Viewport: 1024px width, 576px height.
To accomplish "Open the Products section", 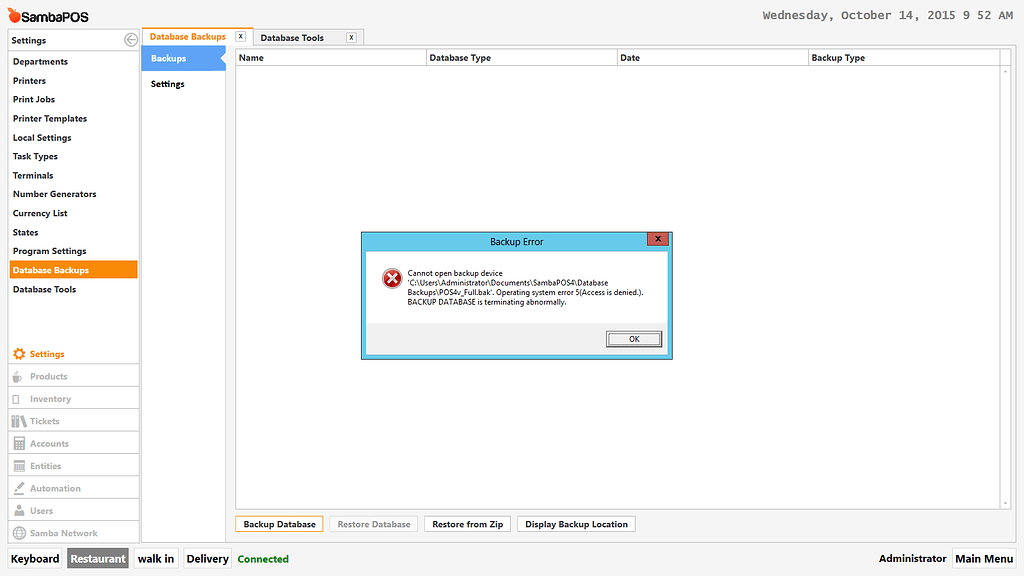I will click(74, 377).
